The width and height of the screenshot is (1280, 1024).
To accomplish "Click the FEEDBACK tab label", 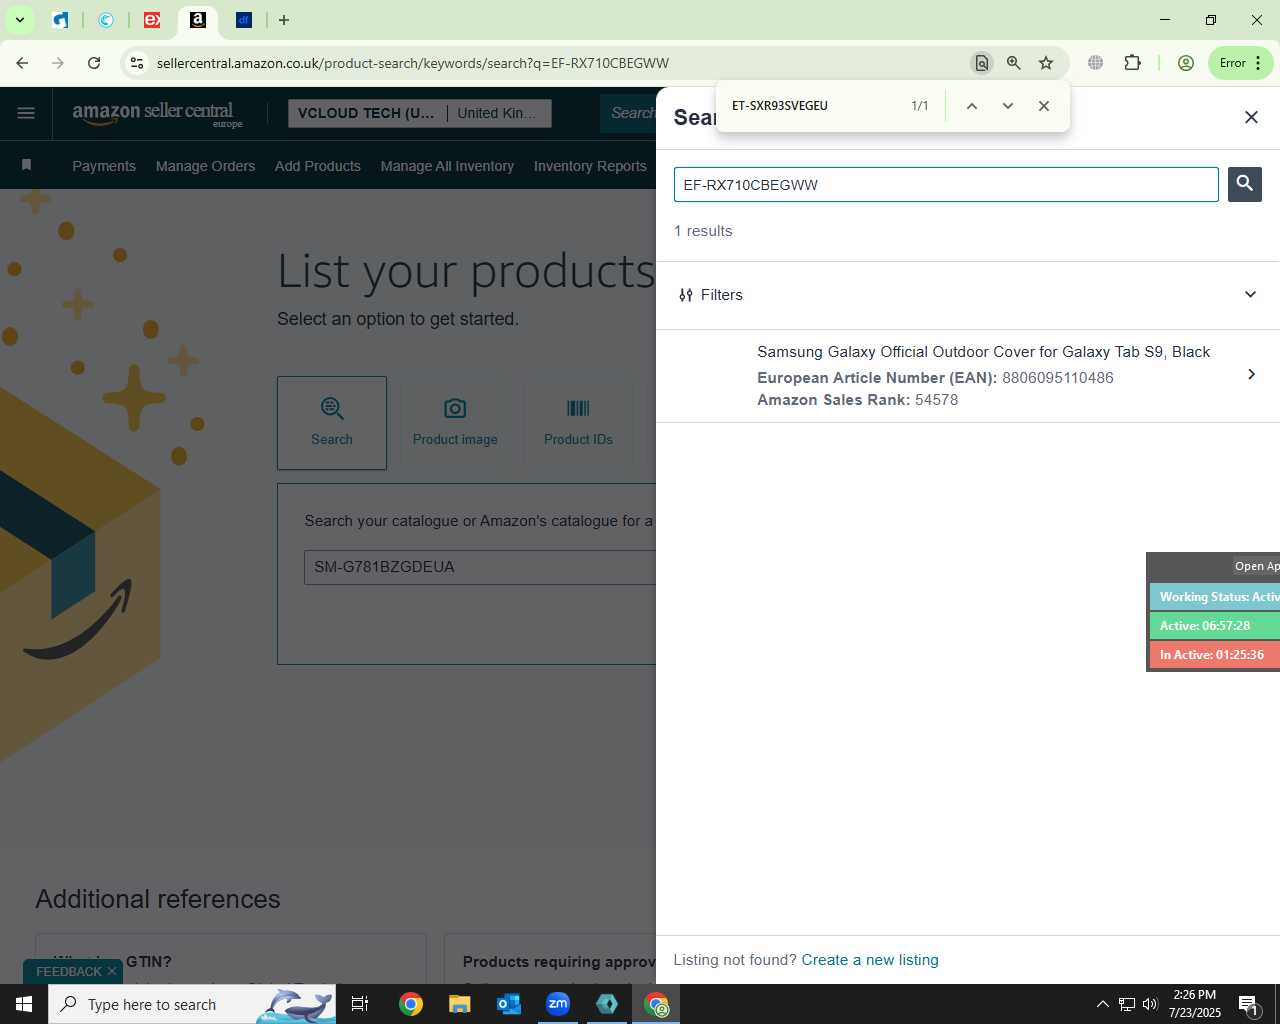I will (x=69, y=971).
